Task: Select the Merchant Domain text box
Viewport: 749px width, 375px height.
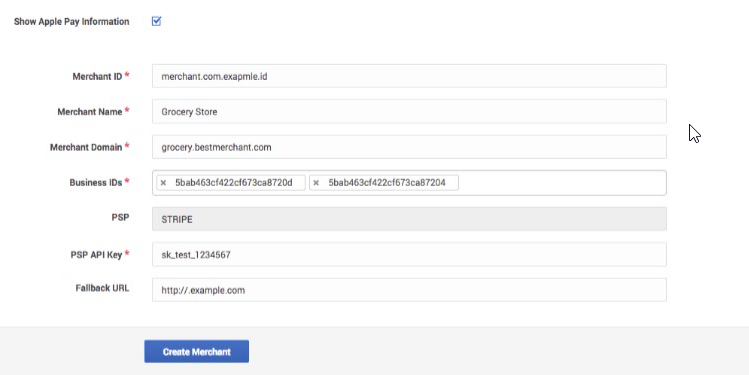Action: tap(409, 147)
